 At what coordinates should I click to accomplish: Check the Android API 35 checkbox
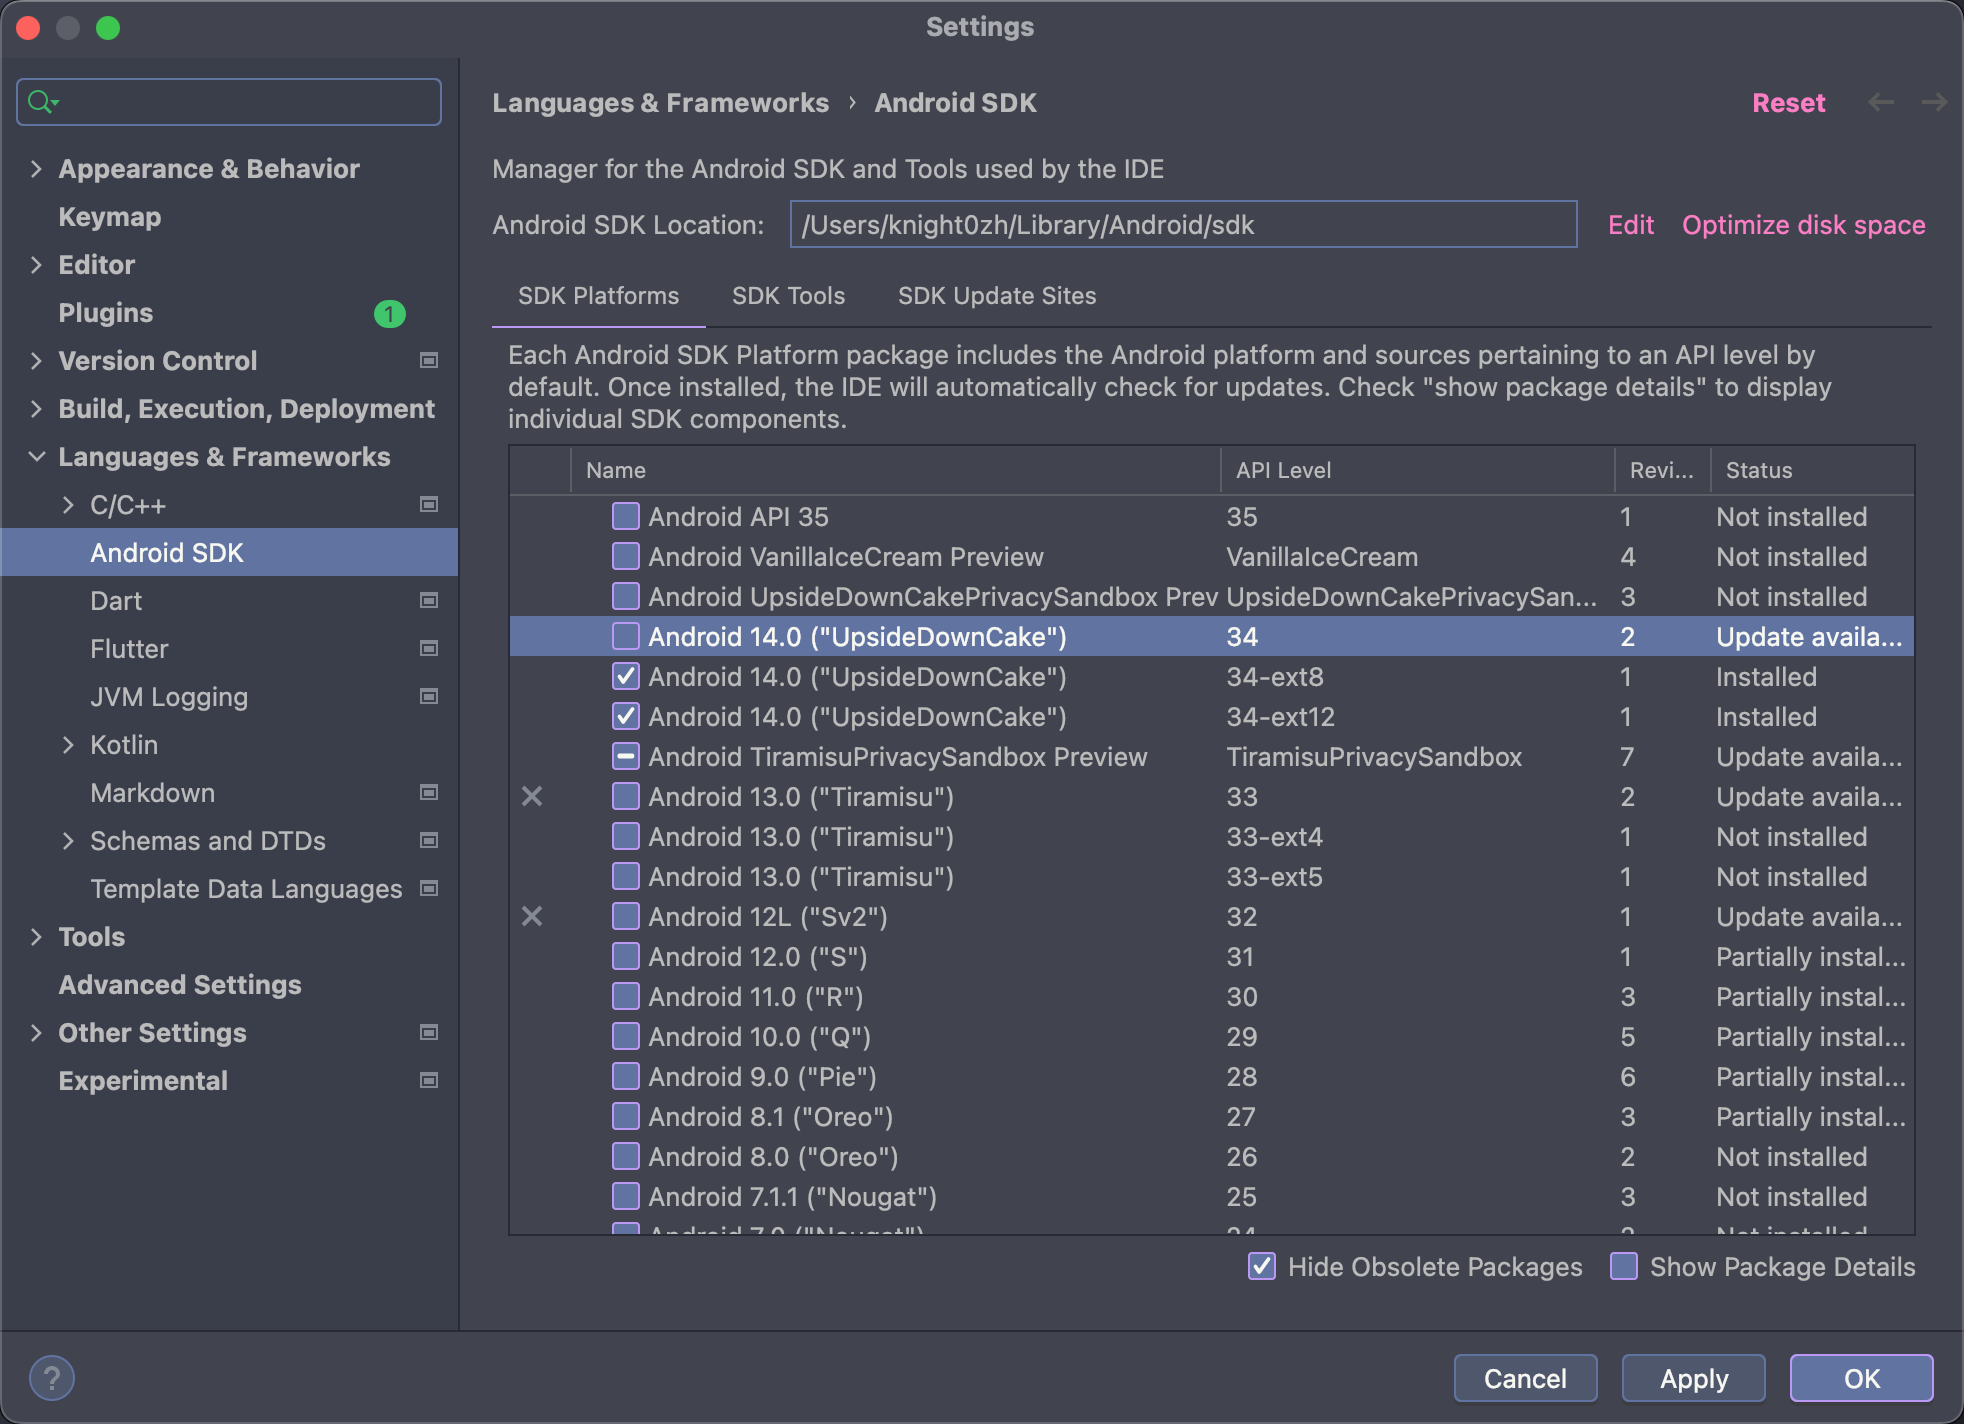coord(626,516)
